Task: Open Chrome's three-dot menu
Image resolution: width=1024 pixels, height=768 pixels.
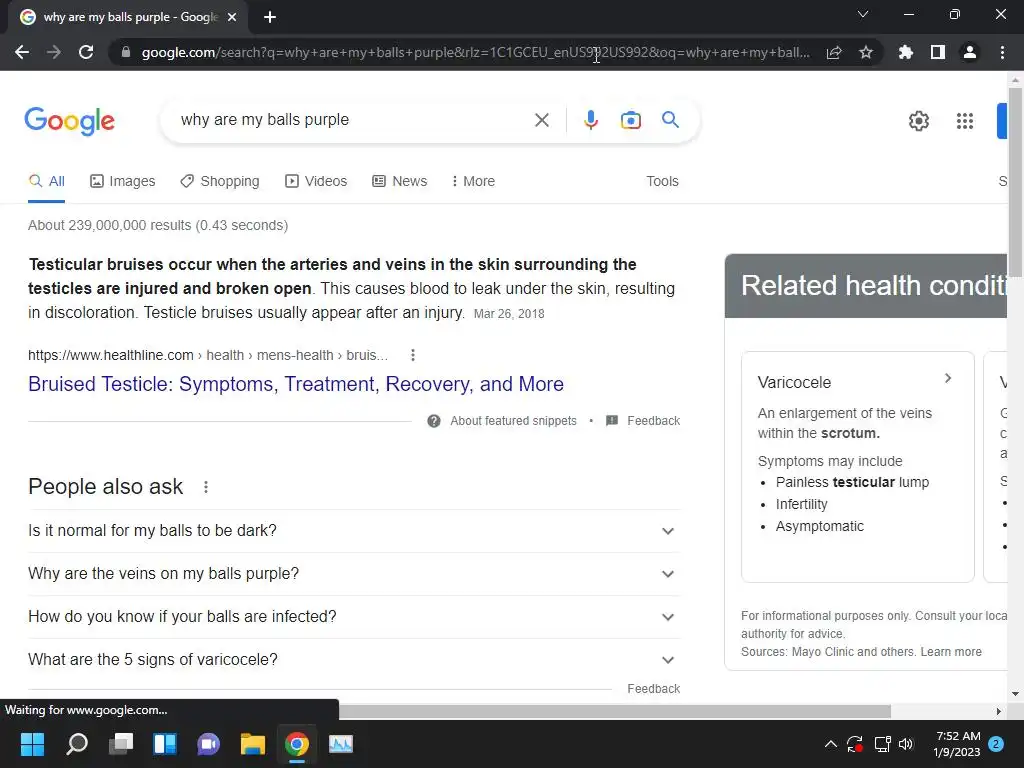Action: pyautogui.click(x=1002, y=52)
